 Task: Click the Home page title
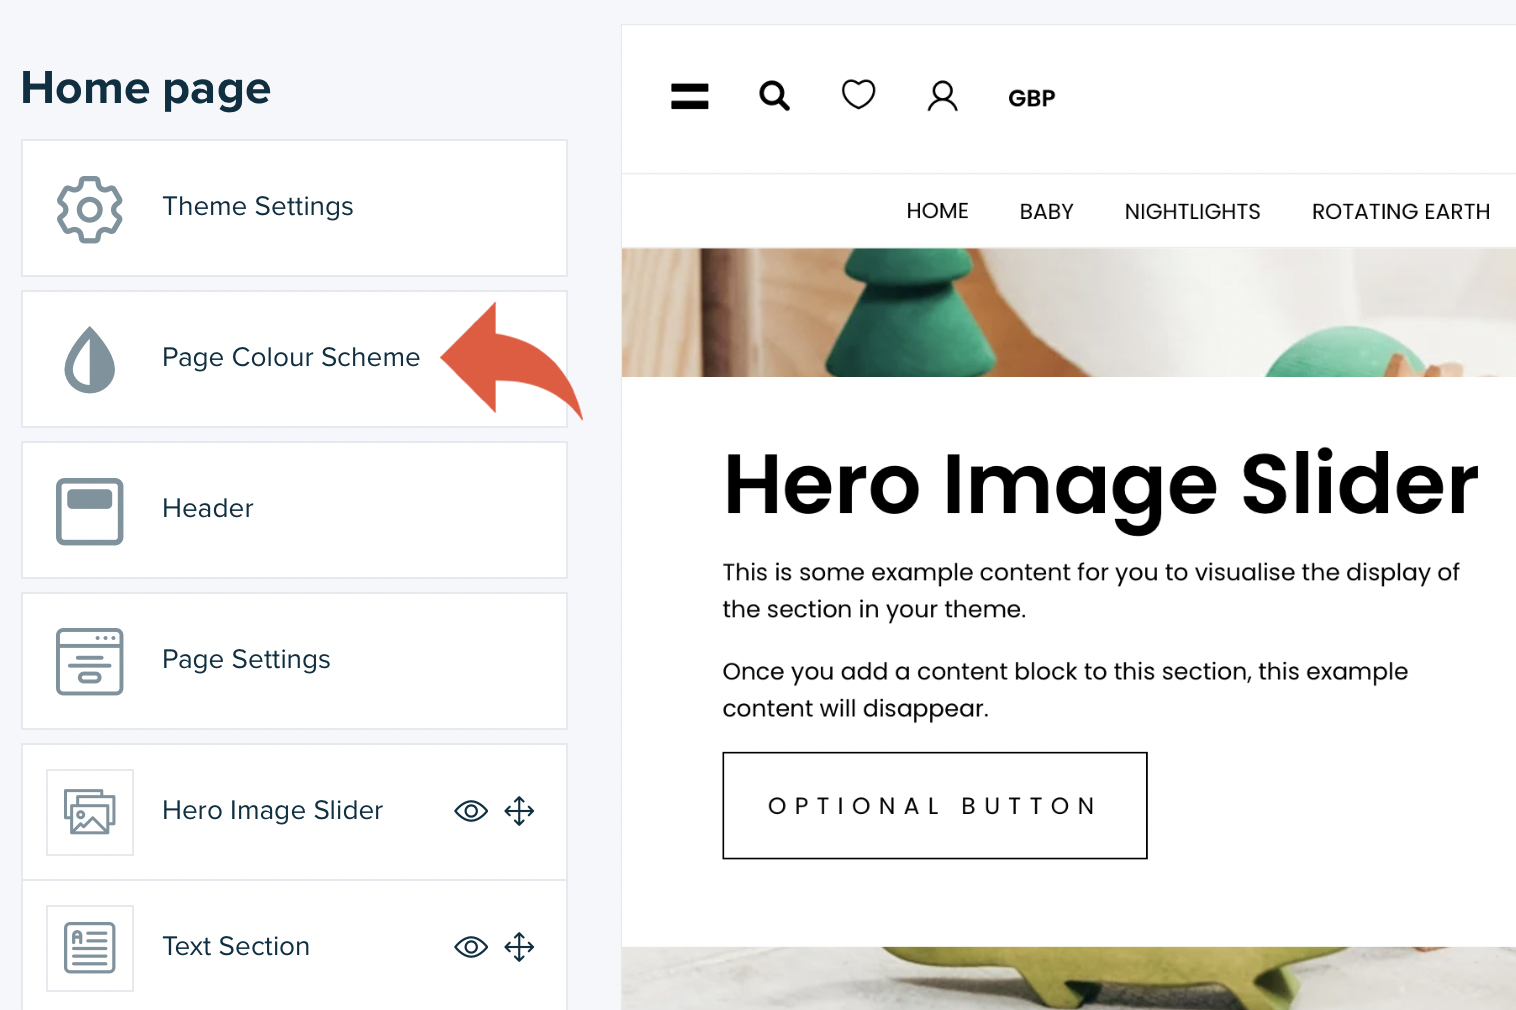coord(146,88)
